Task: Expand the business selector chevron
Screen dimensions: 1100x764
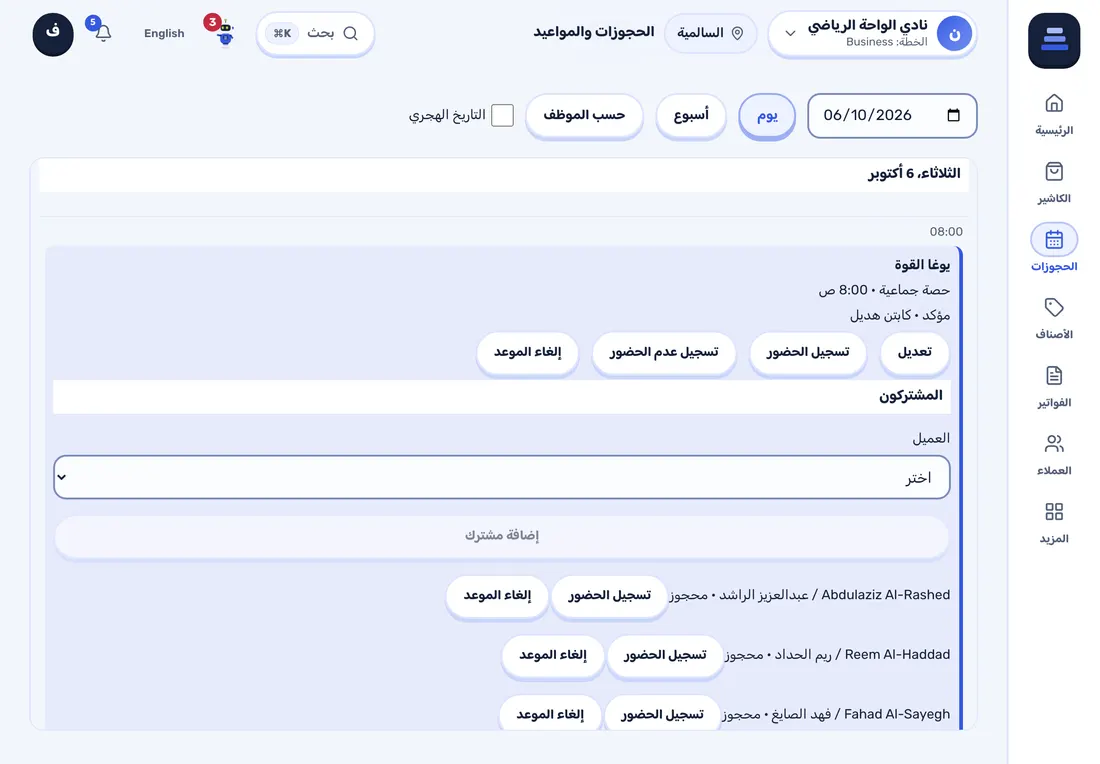Action: pyautogui.click(x=790, y=34)
